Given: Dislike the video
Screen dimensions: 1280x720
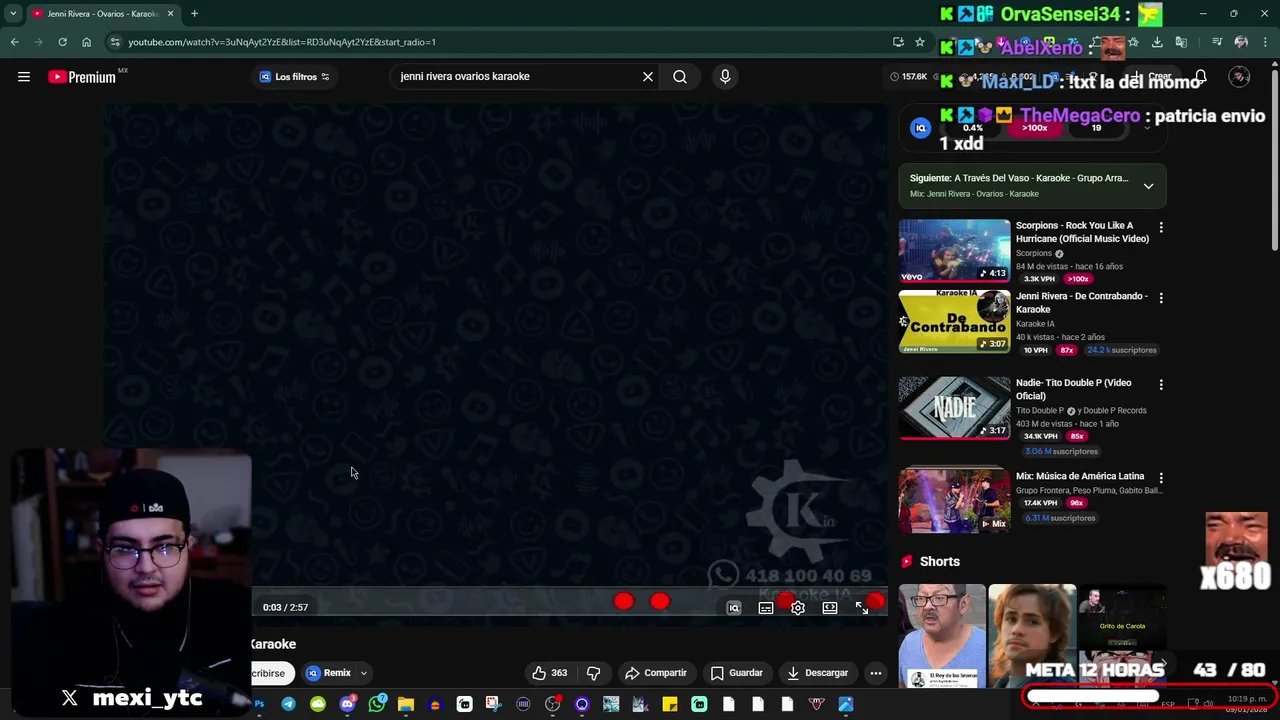Looking at the screenshot, I should (593, 673).
